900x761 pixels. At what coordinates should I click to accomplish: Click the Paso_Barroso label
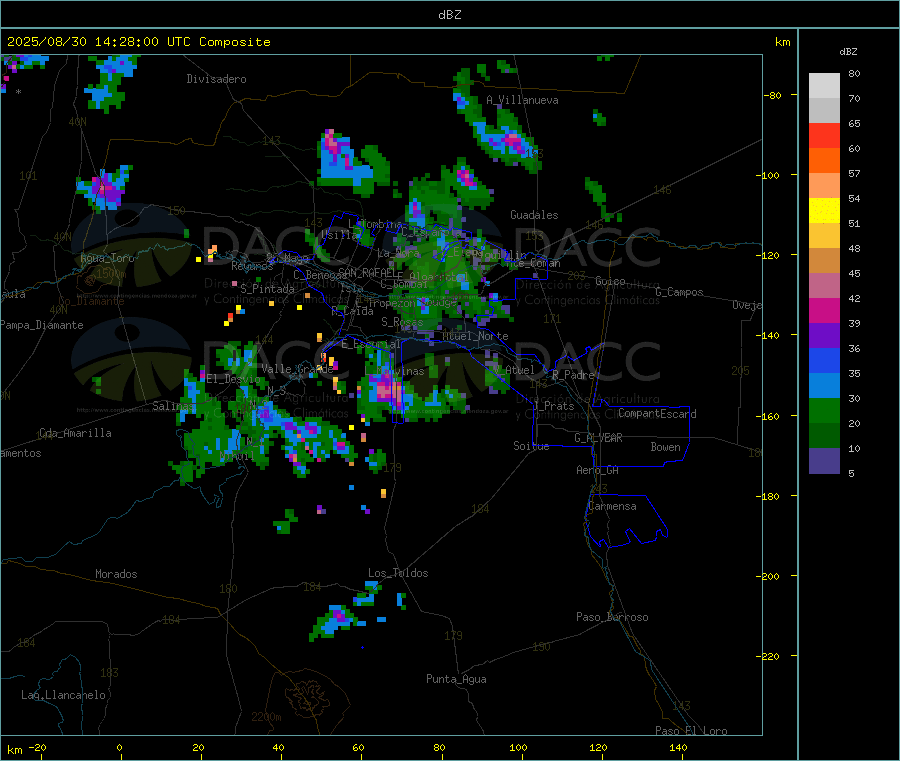[612, 617]
